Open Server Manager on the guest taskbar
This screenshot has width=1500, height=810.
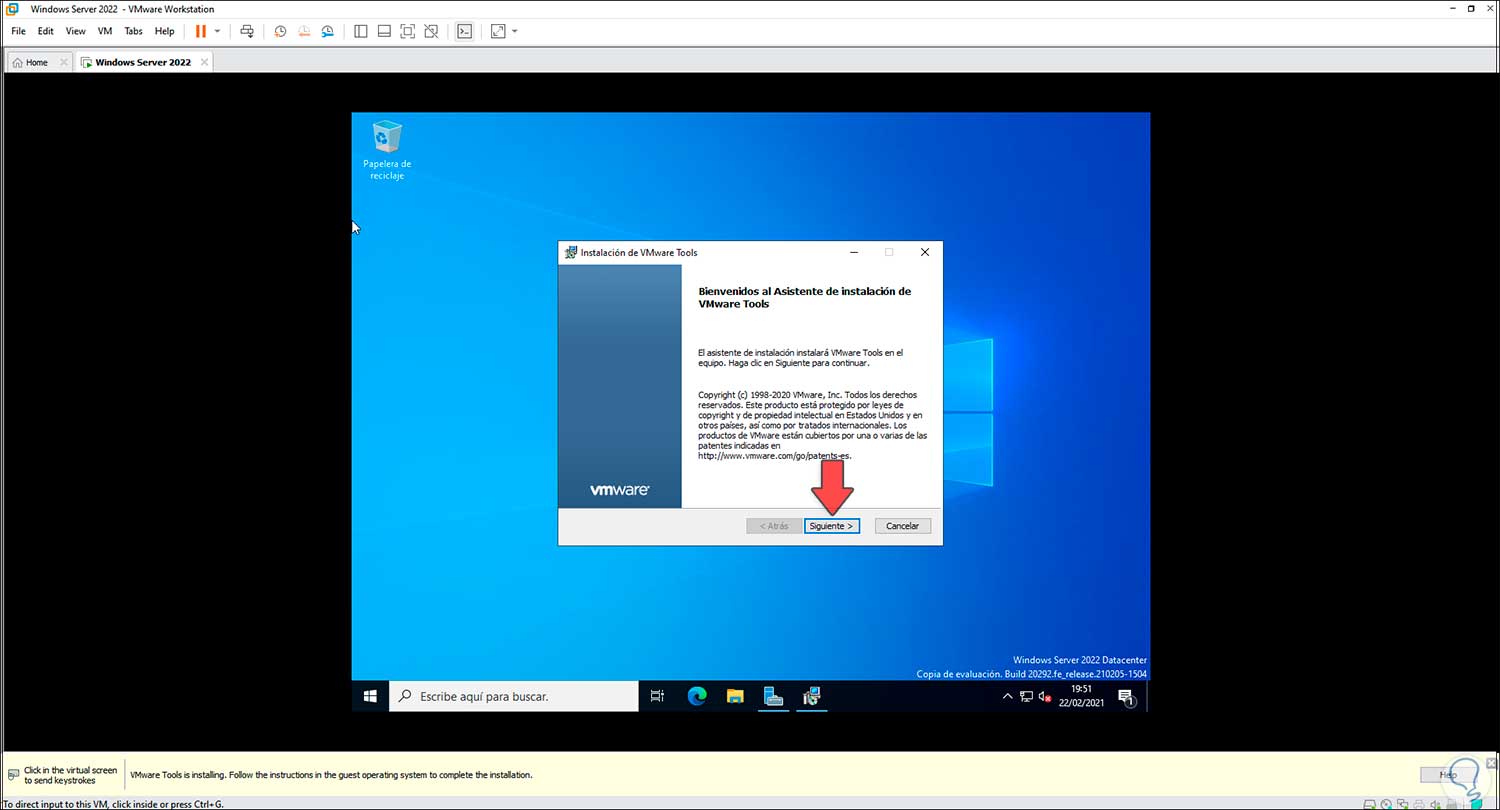pos(773,696)
